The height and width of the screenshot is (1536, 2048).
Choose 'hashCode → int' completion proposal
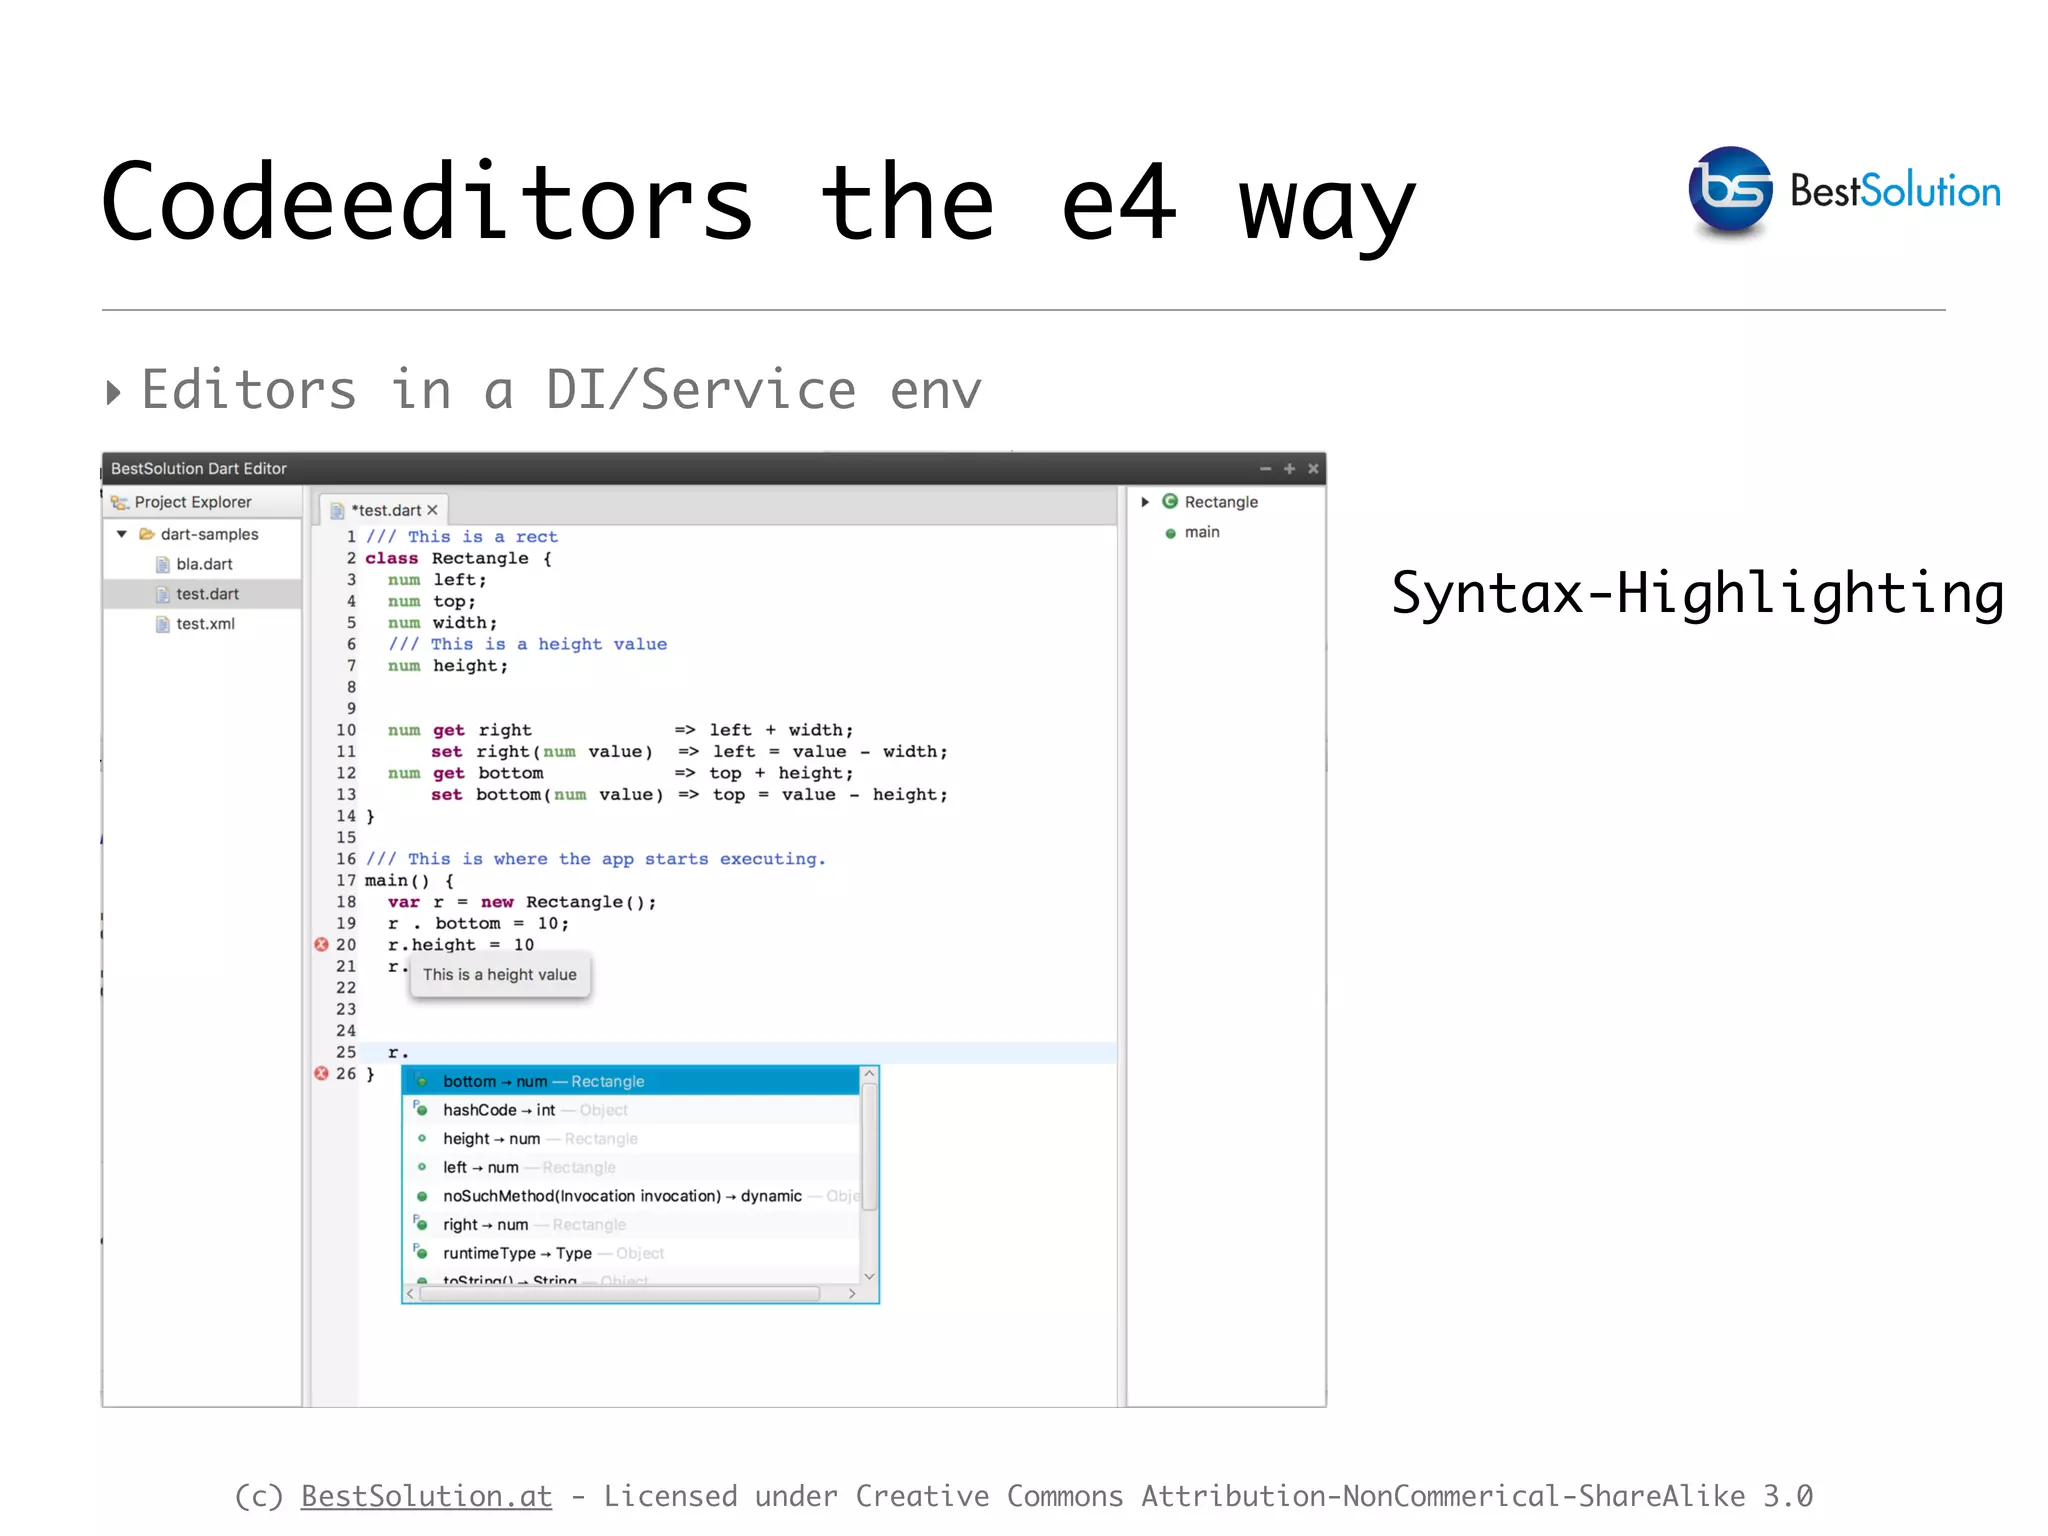click(x=498, y=1110)
